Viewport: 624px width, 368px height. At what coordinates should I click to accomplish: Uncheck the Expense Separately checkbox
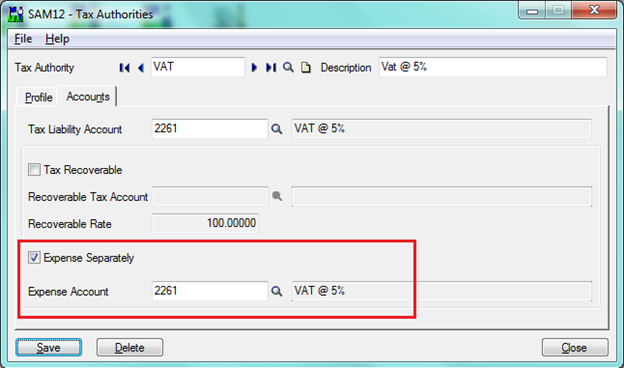(x=34, y=257)
